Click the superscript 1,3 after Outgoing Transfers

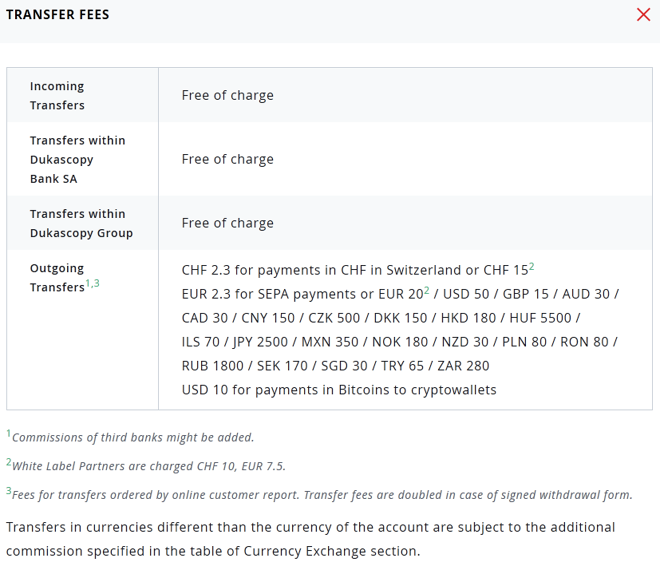[x=93, y=283]
